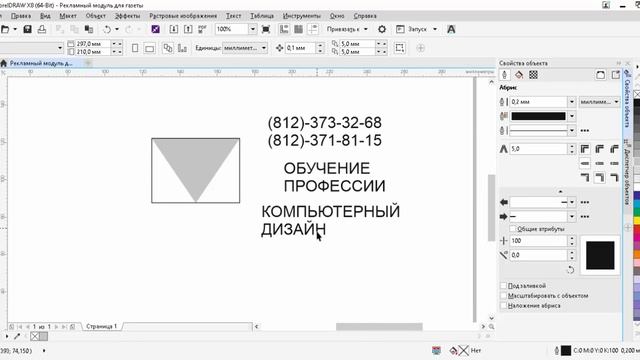Enable 'Наложение абриса' checkbox
Screen dimensions: 640x360
coord(503,305)
